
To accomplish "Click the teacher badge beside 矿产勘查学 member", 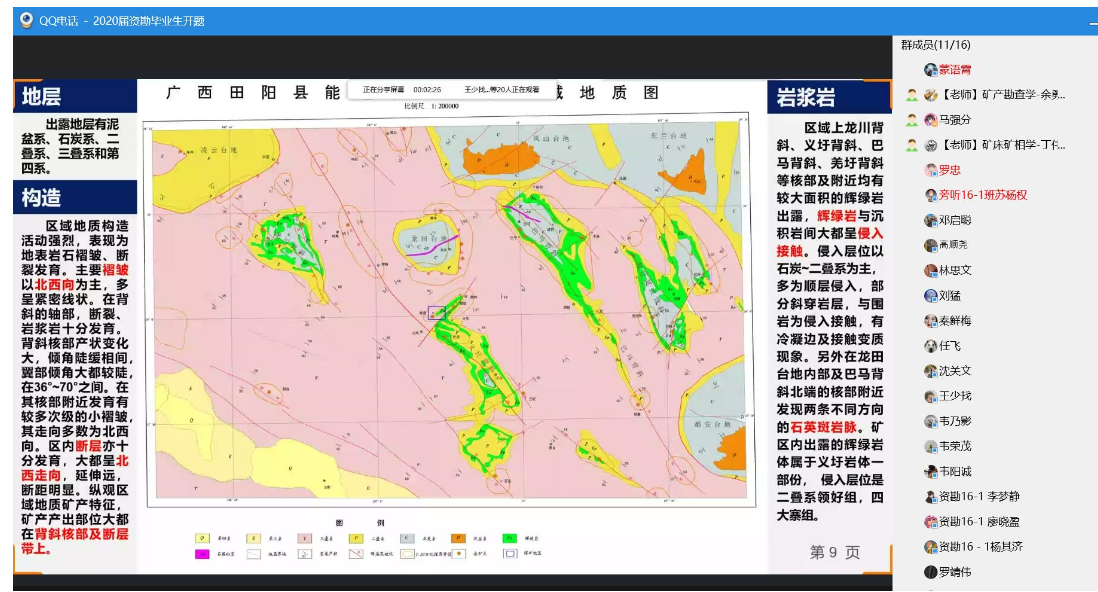I will tap(912, 95).
